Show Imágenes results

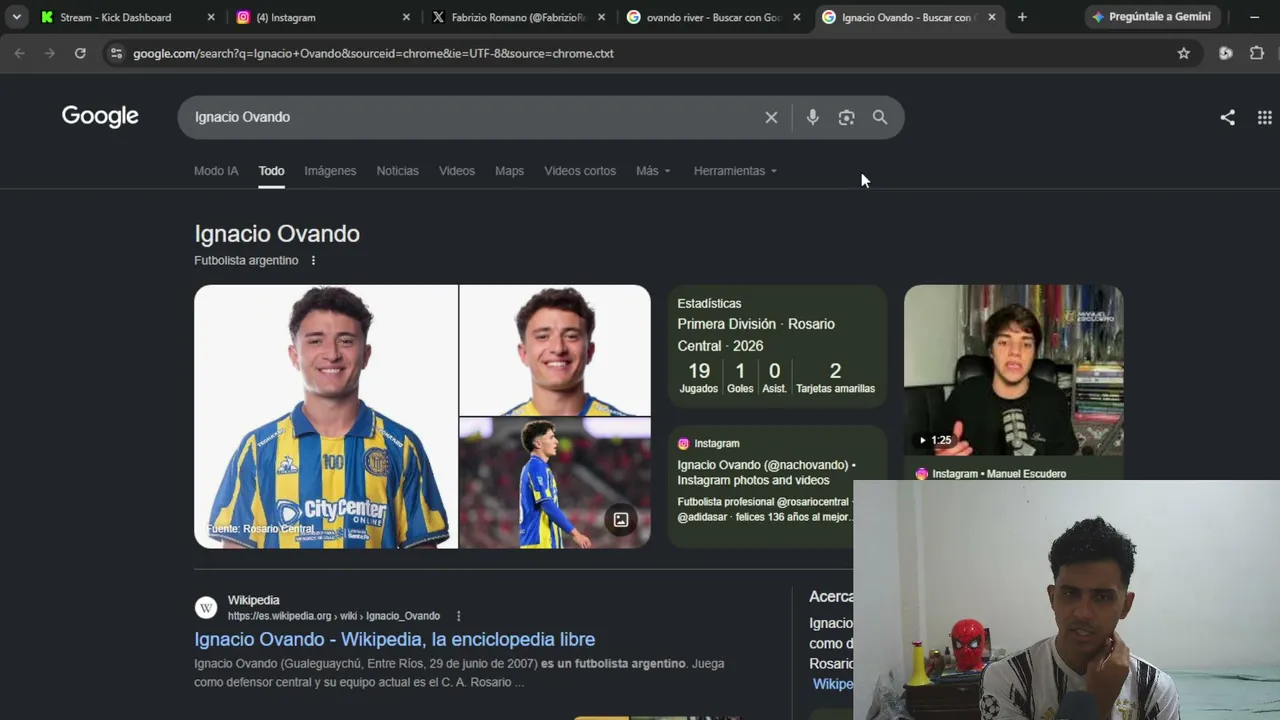pos(330,171)
